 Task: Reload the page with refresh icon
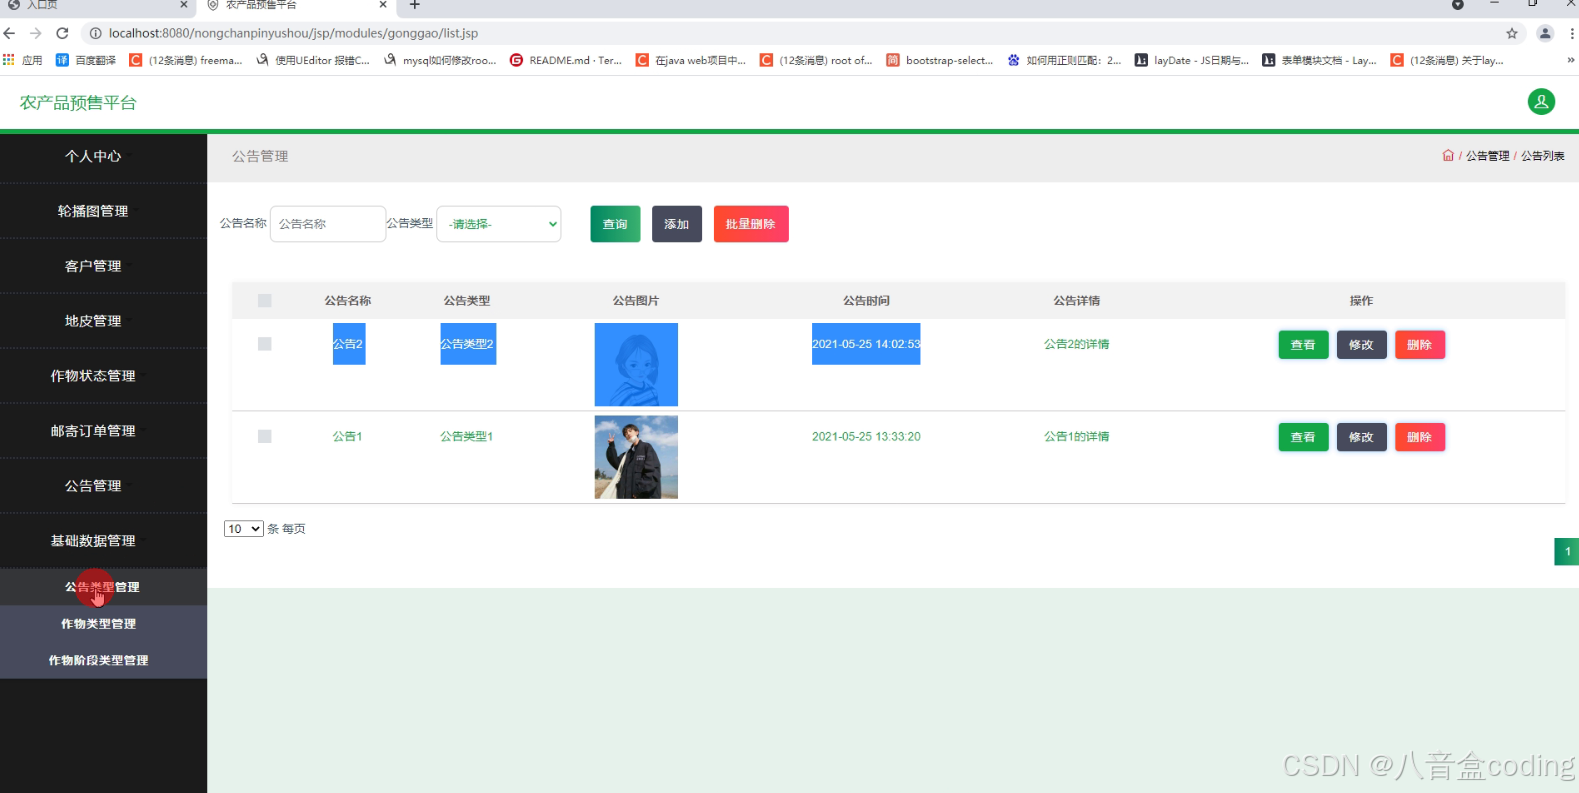62,33
